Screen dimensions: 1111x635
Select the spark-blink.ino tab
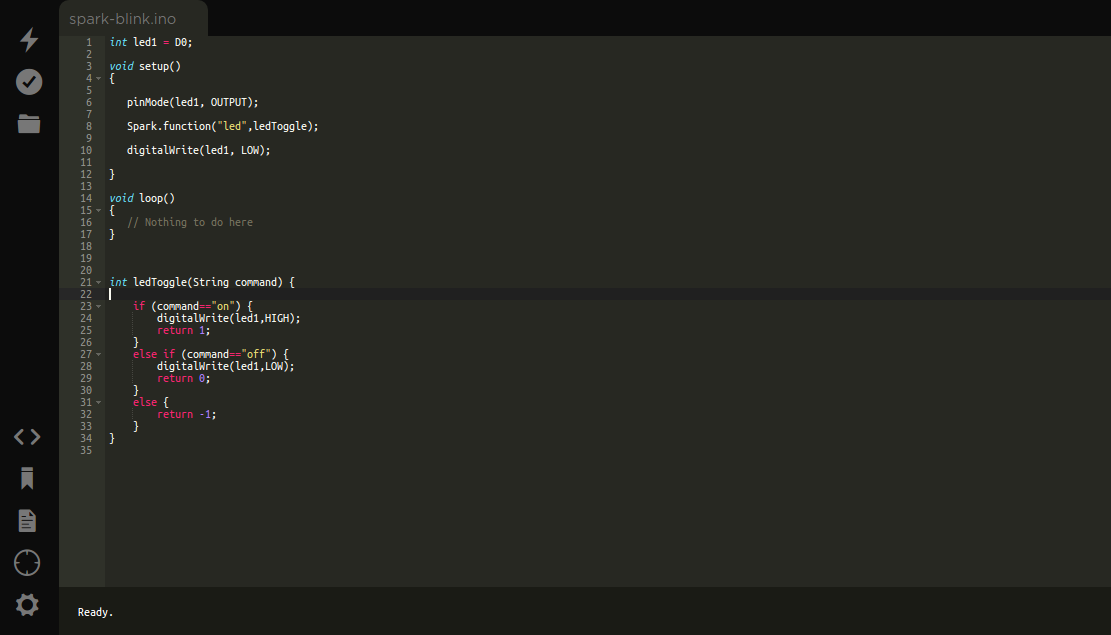122,19
